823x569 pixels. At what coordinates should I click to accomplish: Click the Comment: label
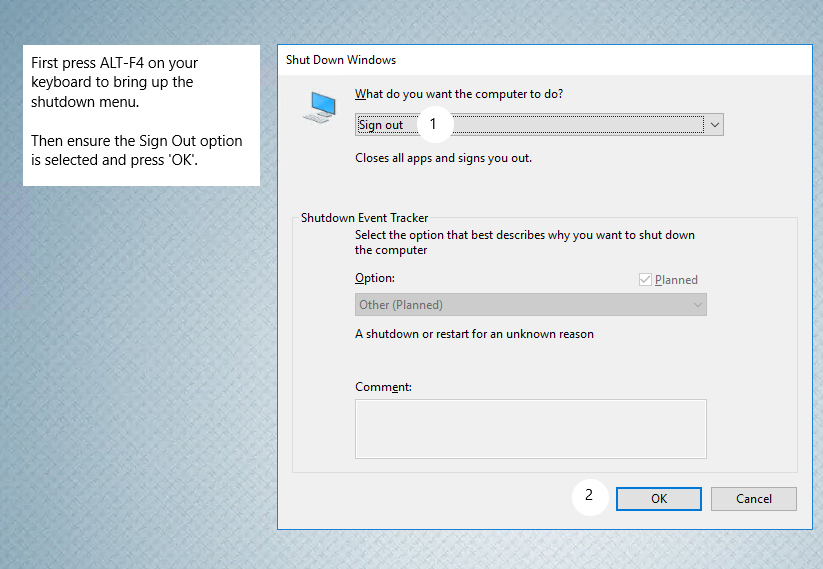coord(383,387)
